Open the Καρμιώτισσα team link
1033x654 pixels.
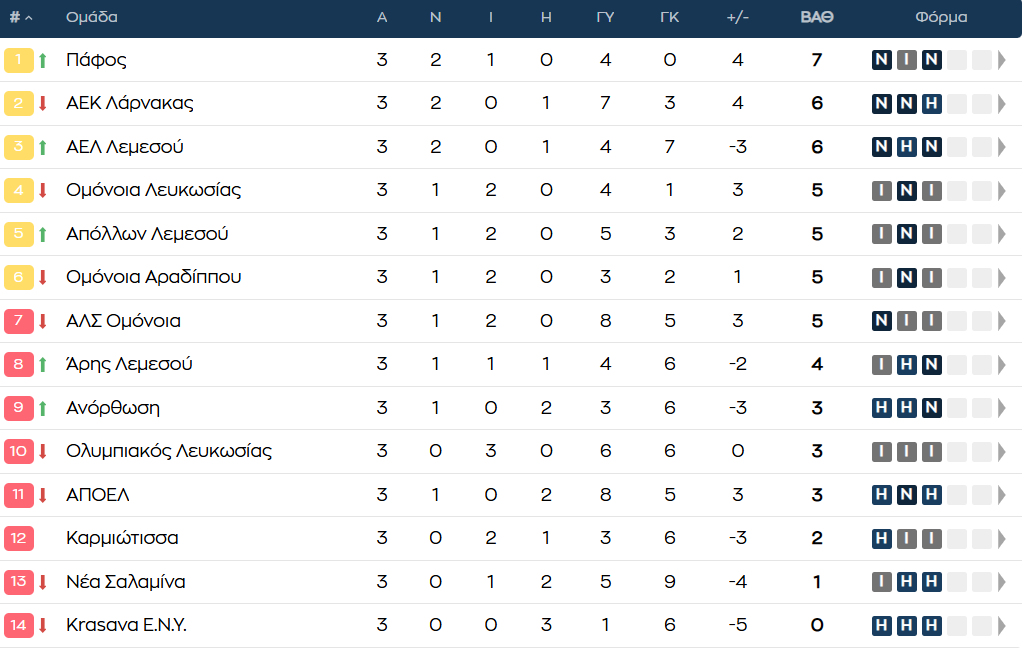pyautogui.click(x=122, y=538)
